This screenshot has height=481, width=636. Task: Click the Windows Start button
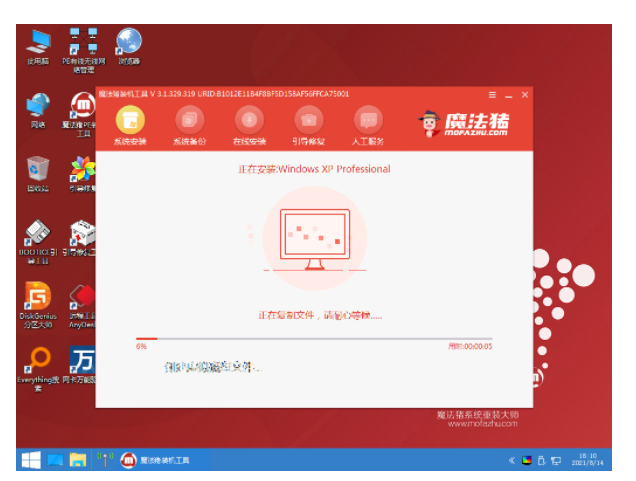pyautogui.click(x=31, y=460)
